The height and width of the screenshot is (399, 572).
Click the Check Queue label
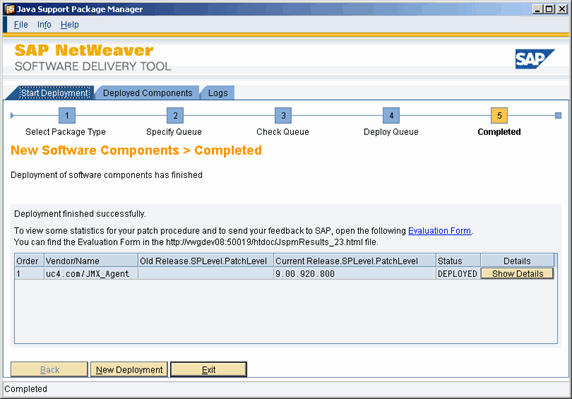point(283,132)
